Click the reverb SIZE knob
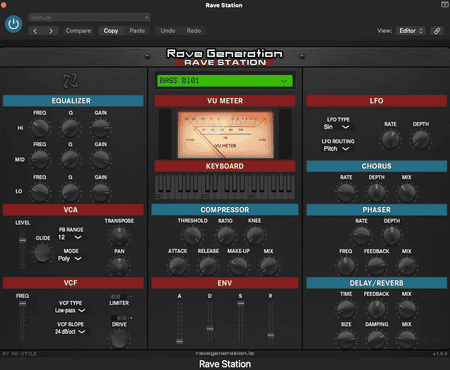450x370 pixels. [346, 340]
